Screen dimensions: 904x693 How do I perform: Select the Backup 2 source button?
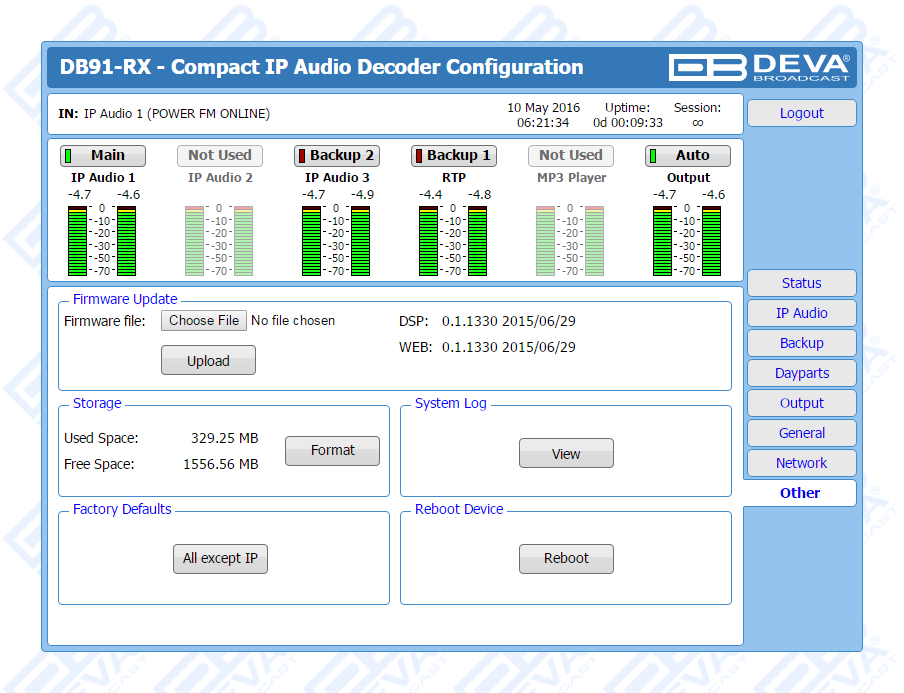point(337,156)
